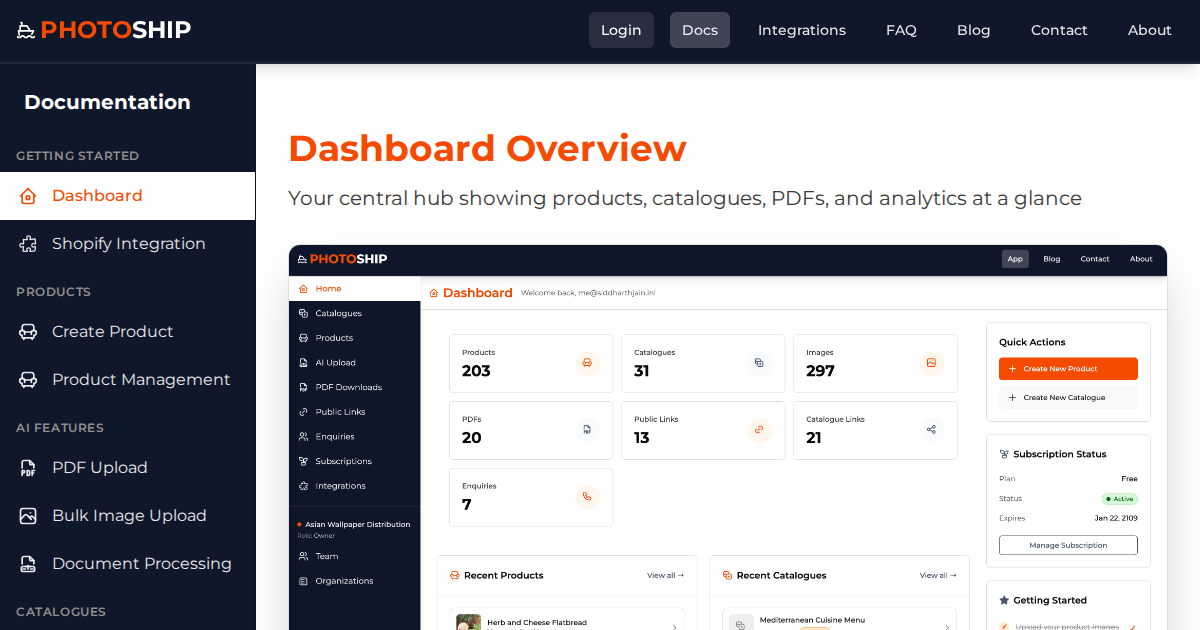
Task: Toggle the Active status badge
Action: pyautogui.click(x=1120, y=498)
